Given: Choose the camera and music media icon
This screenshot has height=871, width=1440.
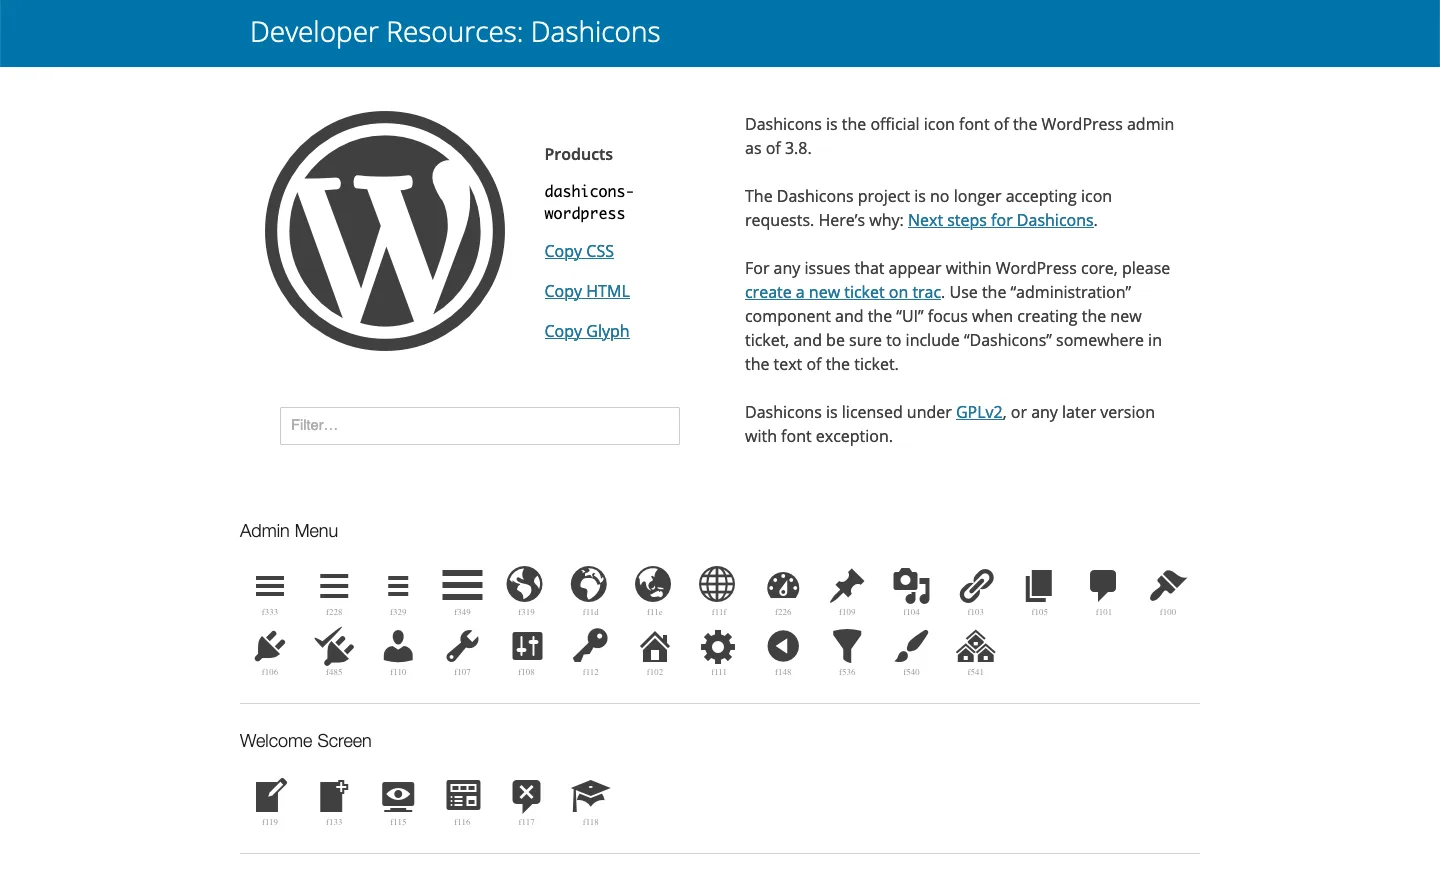Looking at the screenshot, I should click(911, 586).
